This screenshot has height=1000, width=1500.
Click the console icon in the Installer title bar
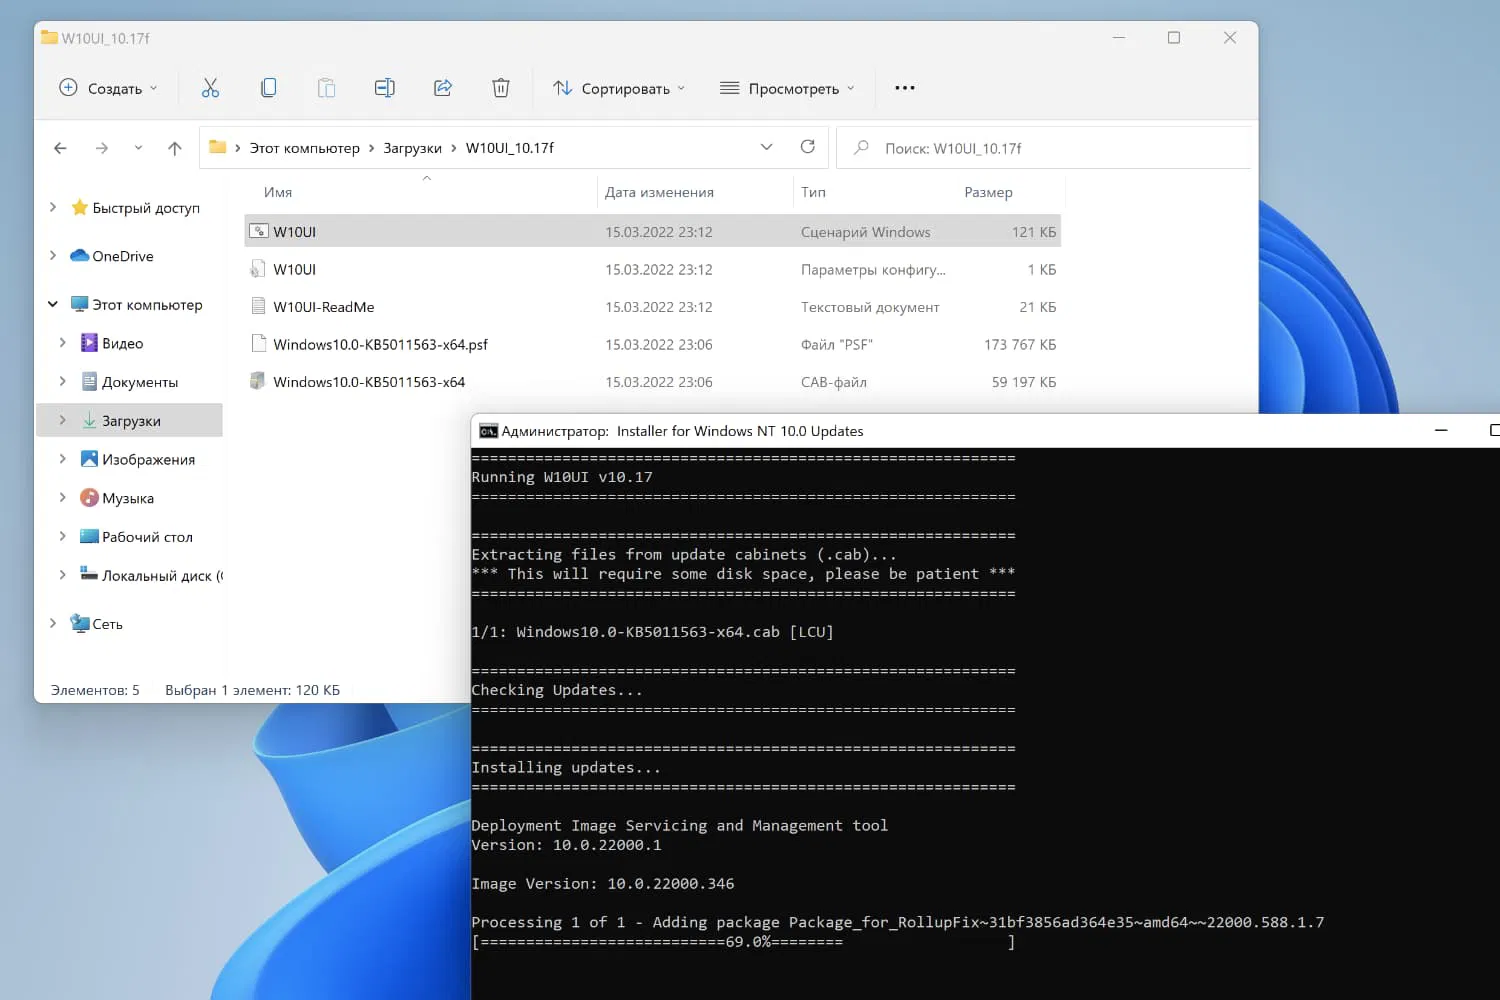pyautogui.click(x=488, y=431)
